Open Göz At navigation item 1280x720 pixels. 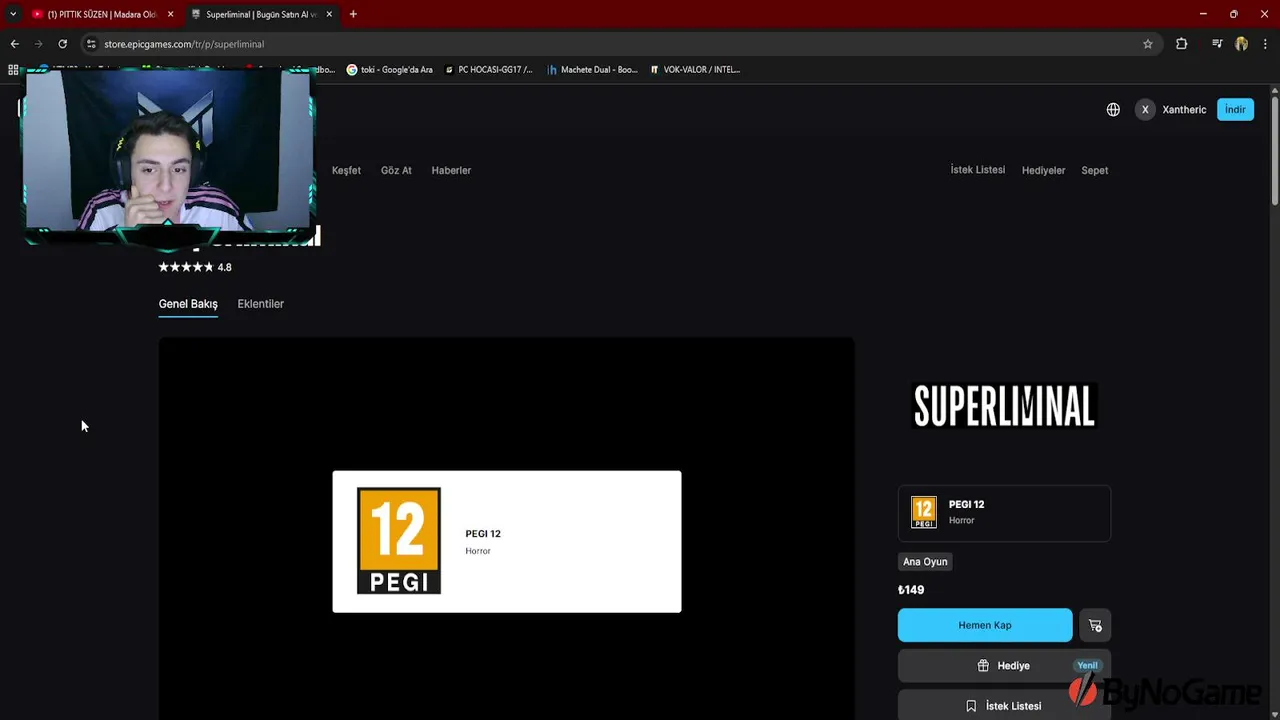click(396, 170)
